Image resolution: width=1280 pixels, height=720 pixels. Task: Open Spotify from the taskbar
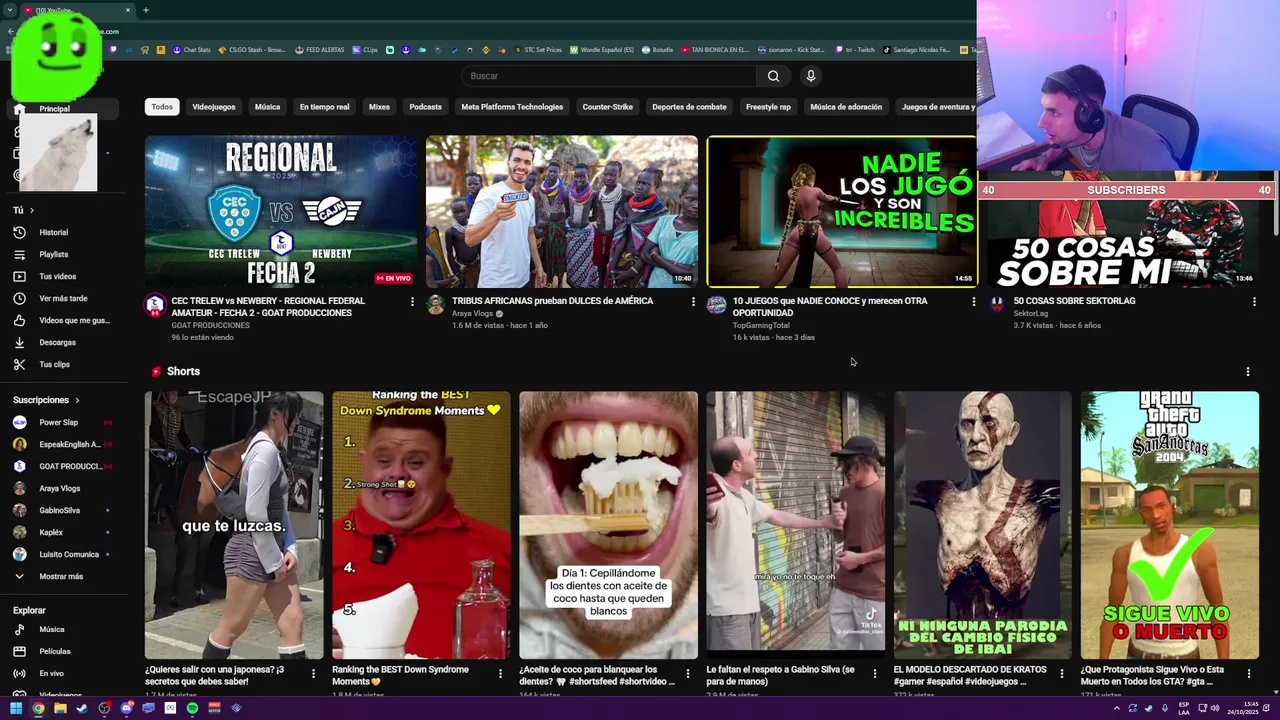click(192, 708)
